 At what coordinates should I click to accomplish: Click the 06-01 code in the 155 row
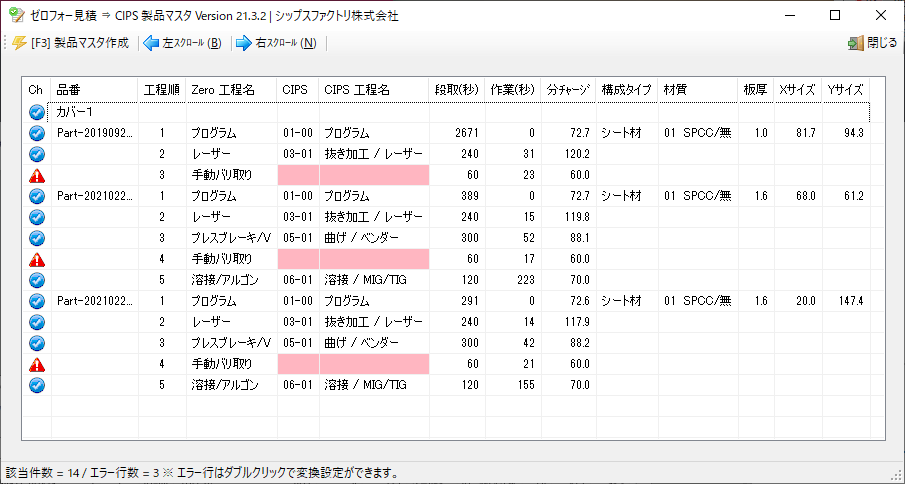point(298,385)
